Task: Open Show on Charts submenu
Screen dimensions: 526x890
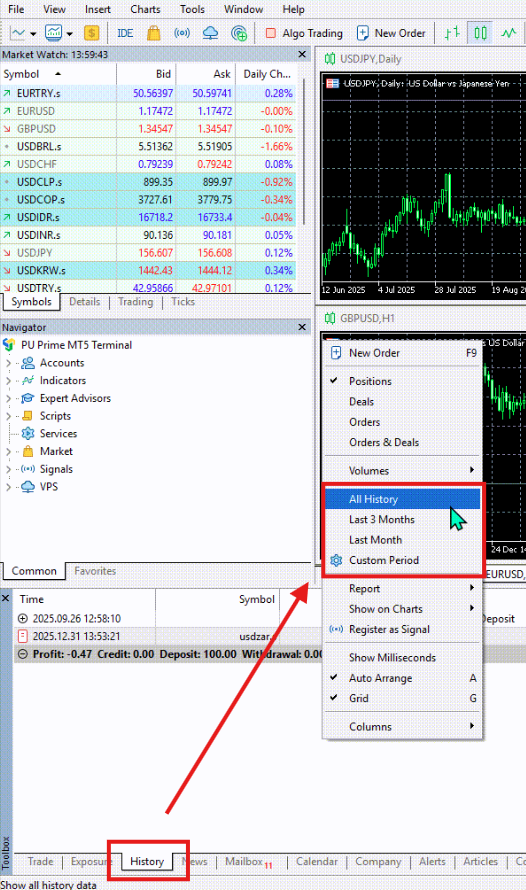Action: (403, 610)
